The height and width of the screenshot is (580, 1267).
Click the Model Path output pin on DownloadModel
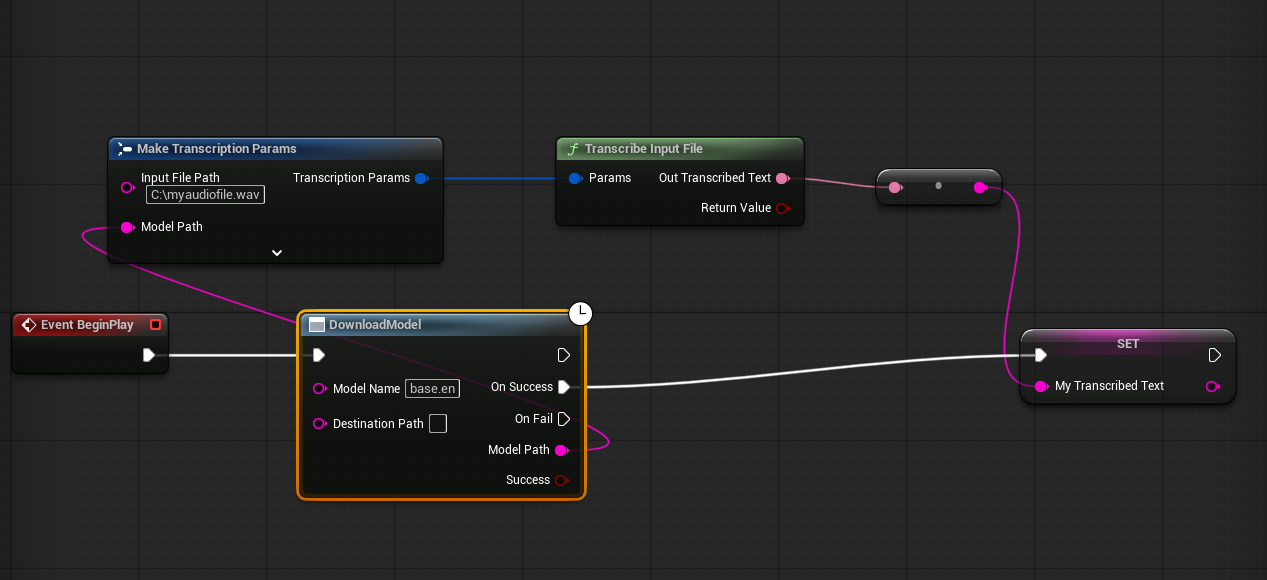[x=561, y=450]
